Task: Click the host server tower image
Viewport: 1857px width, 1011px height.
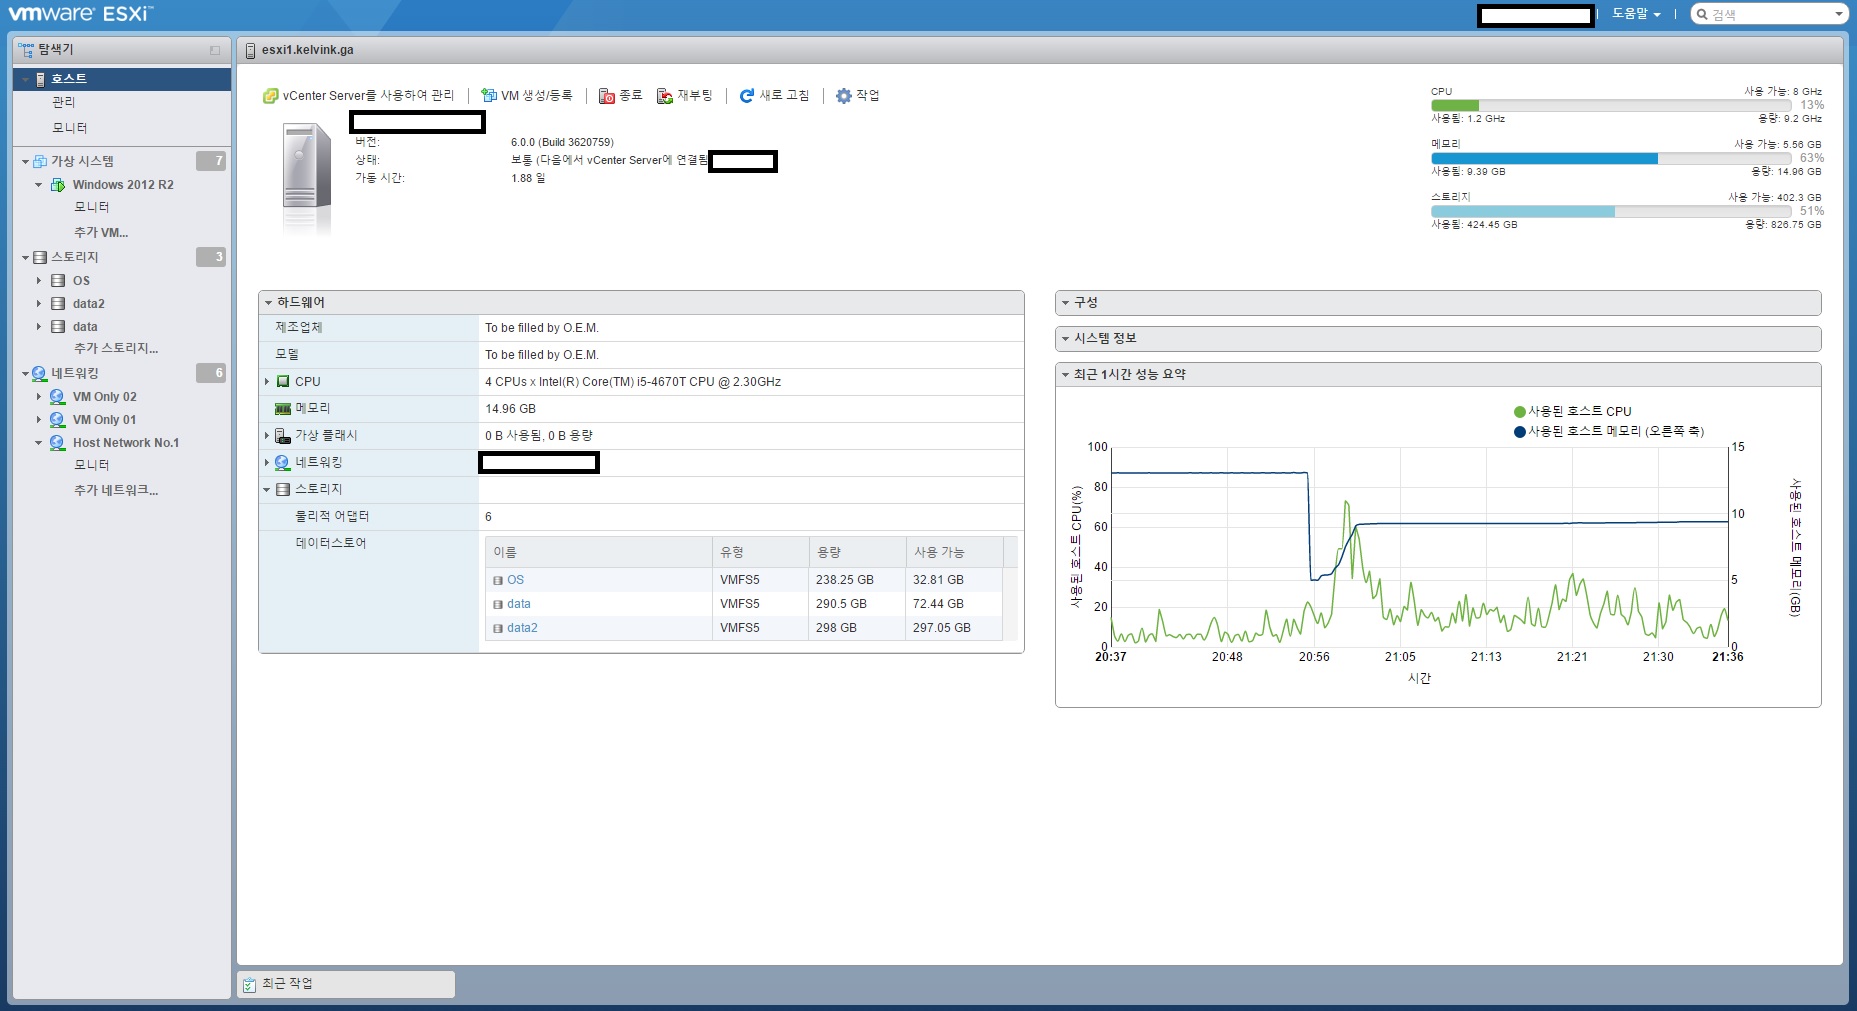Action: click(x=306, y=177)
